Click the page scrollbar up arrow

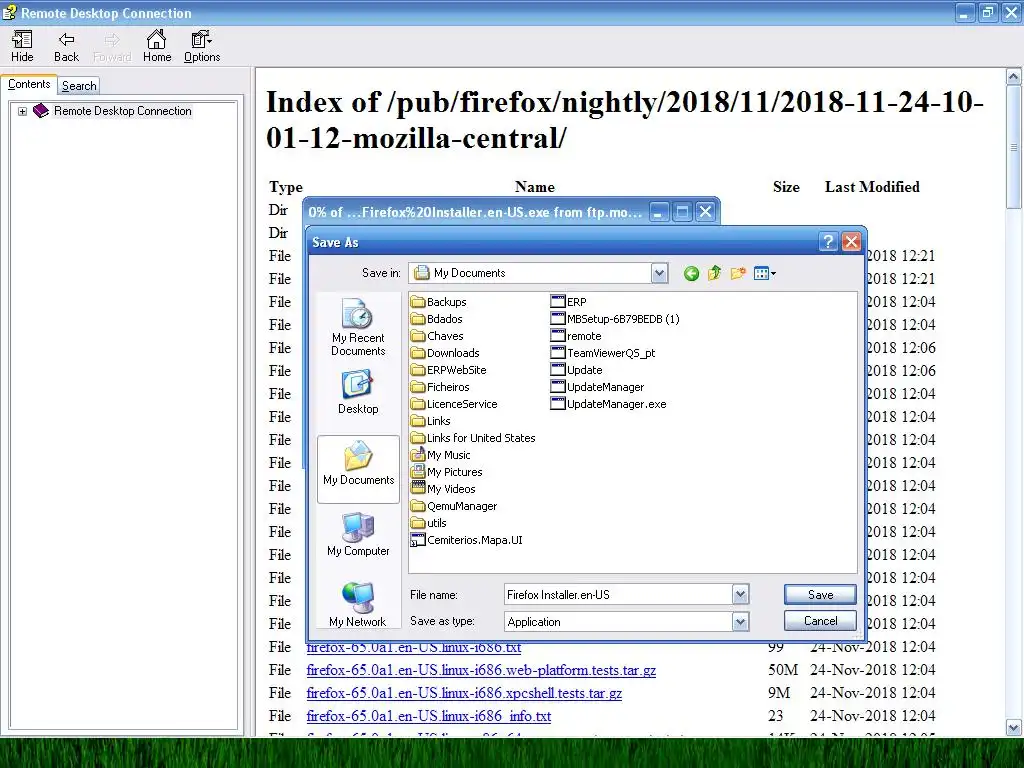pyautogui.click(x=1013, y=77)
